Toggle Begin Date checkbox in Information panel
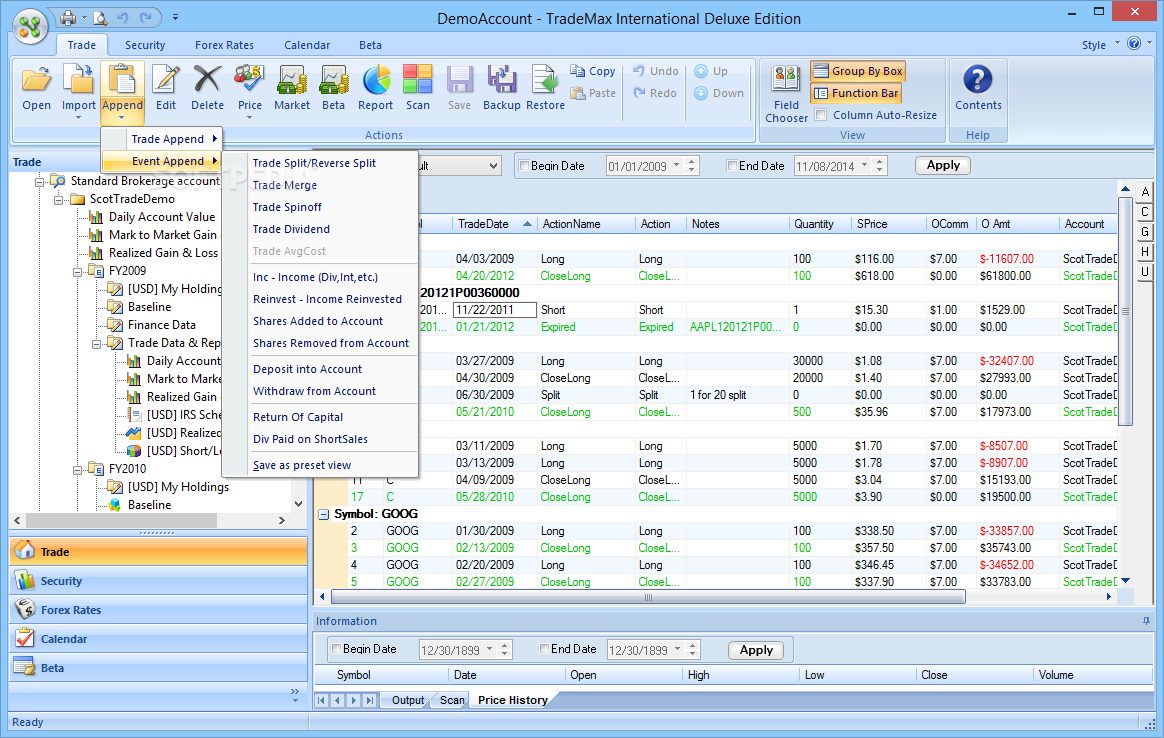The image size is (1164, 738). 336,649
